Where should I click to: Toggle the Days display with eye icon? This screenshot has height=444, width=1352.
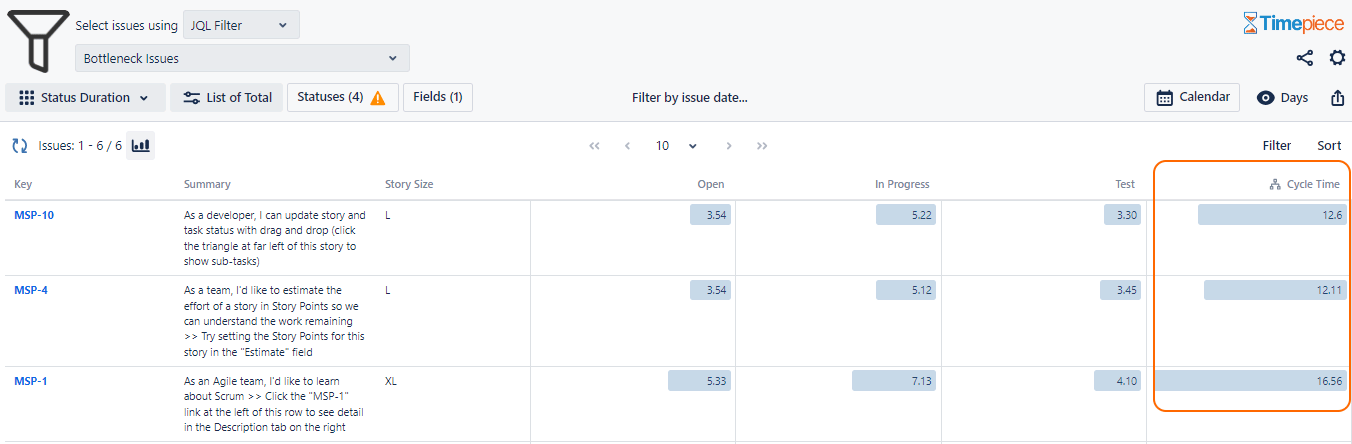[1282, 98]
